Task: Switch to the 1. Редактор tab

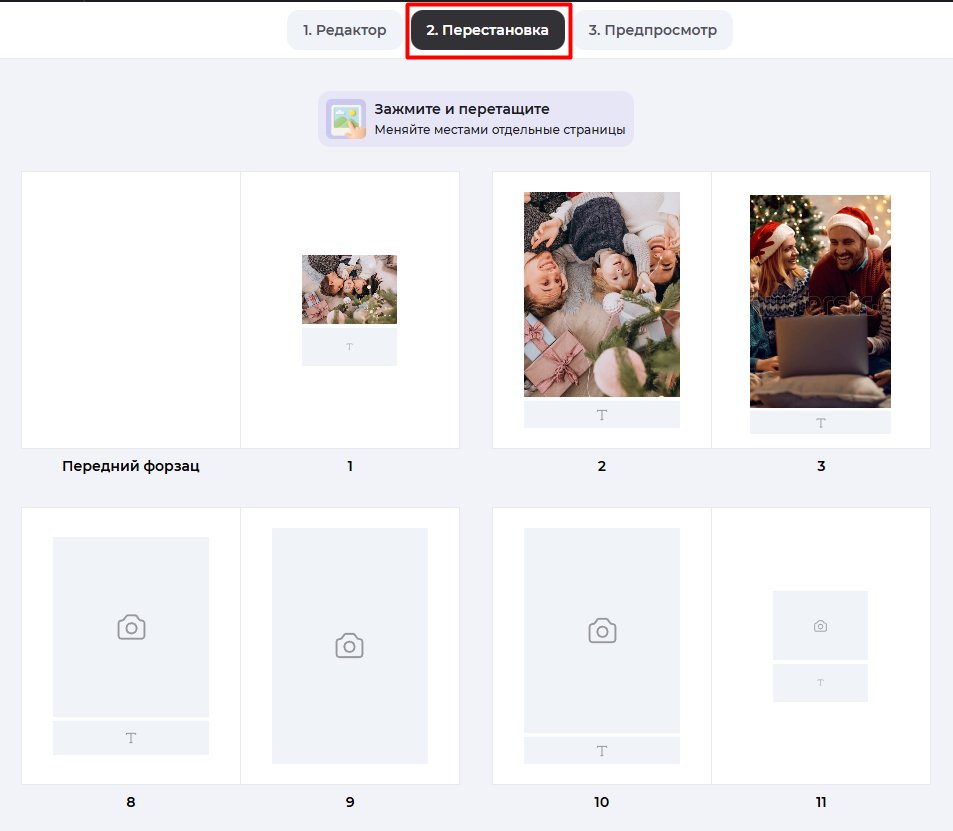Action: [344, 30]
